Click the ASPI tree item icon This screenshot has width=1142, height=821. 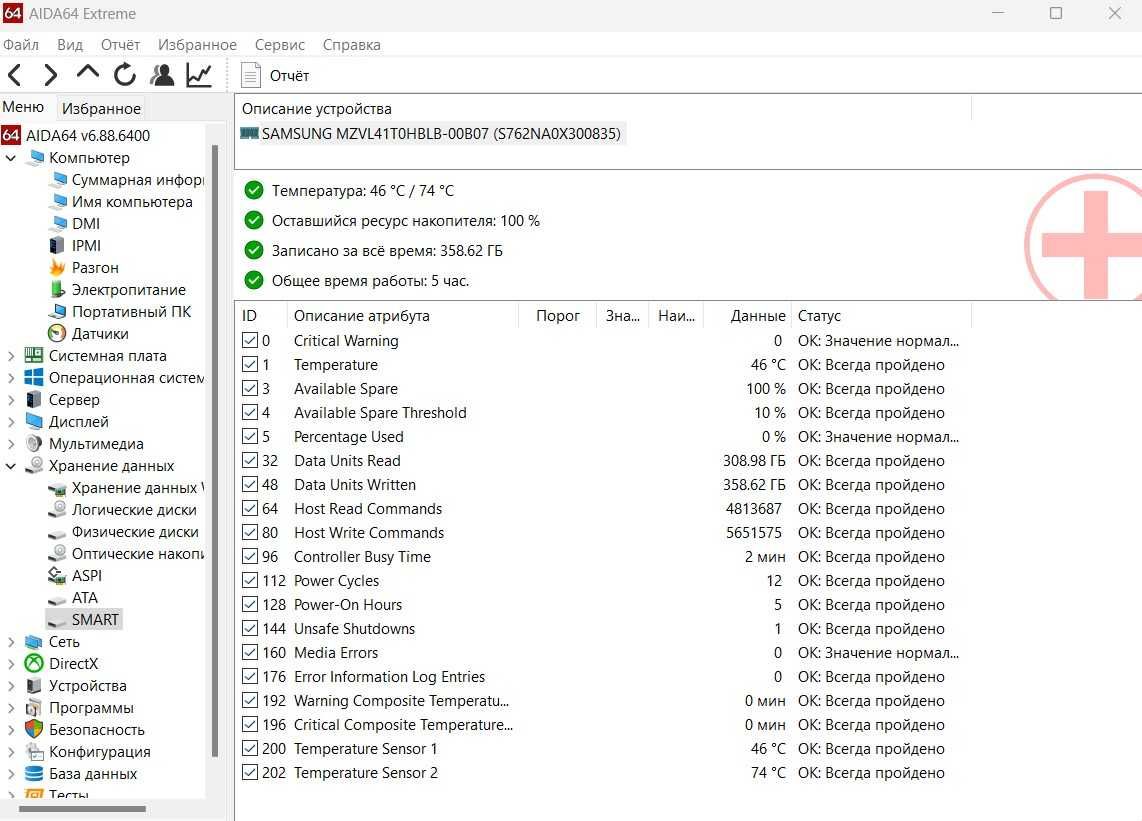click(x=57, y=576)
